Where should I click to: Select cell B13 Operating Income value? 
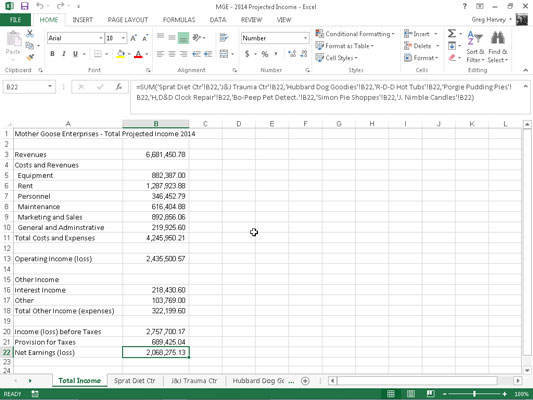click(x=156, y=259)
